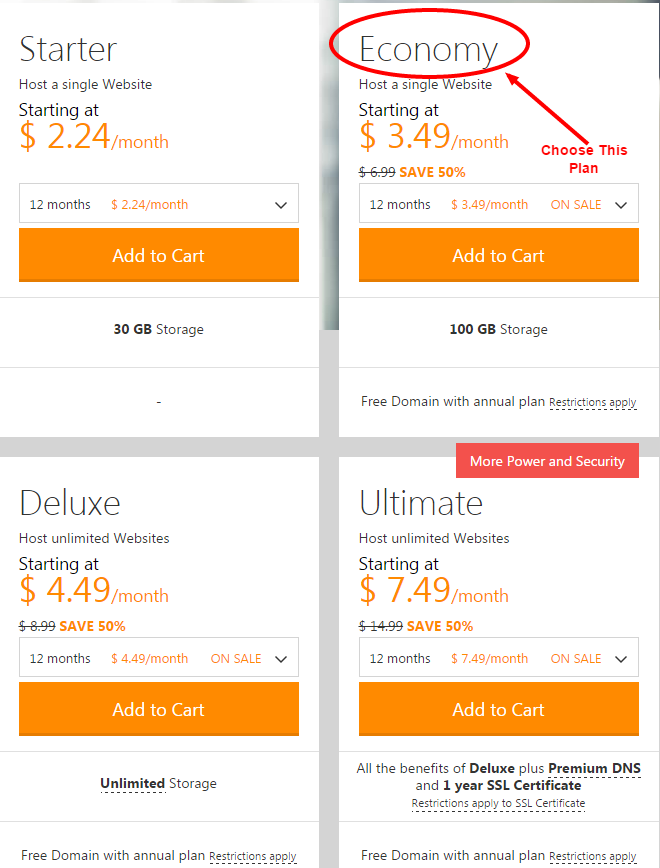Expand the Ultimate plan duration dropdown
This screenshot has width=660, height=868.
coord(498,657)
